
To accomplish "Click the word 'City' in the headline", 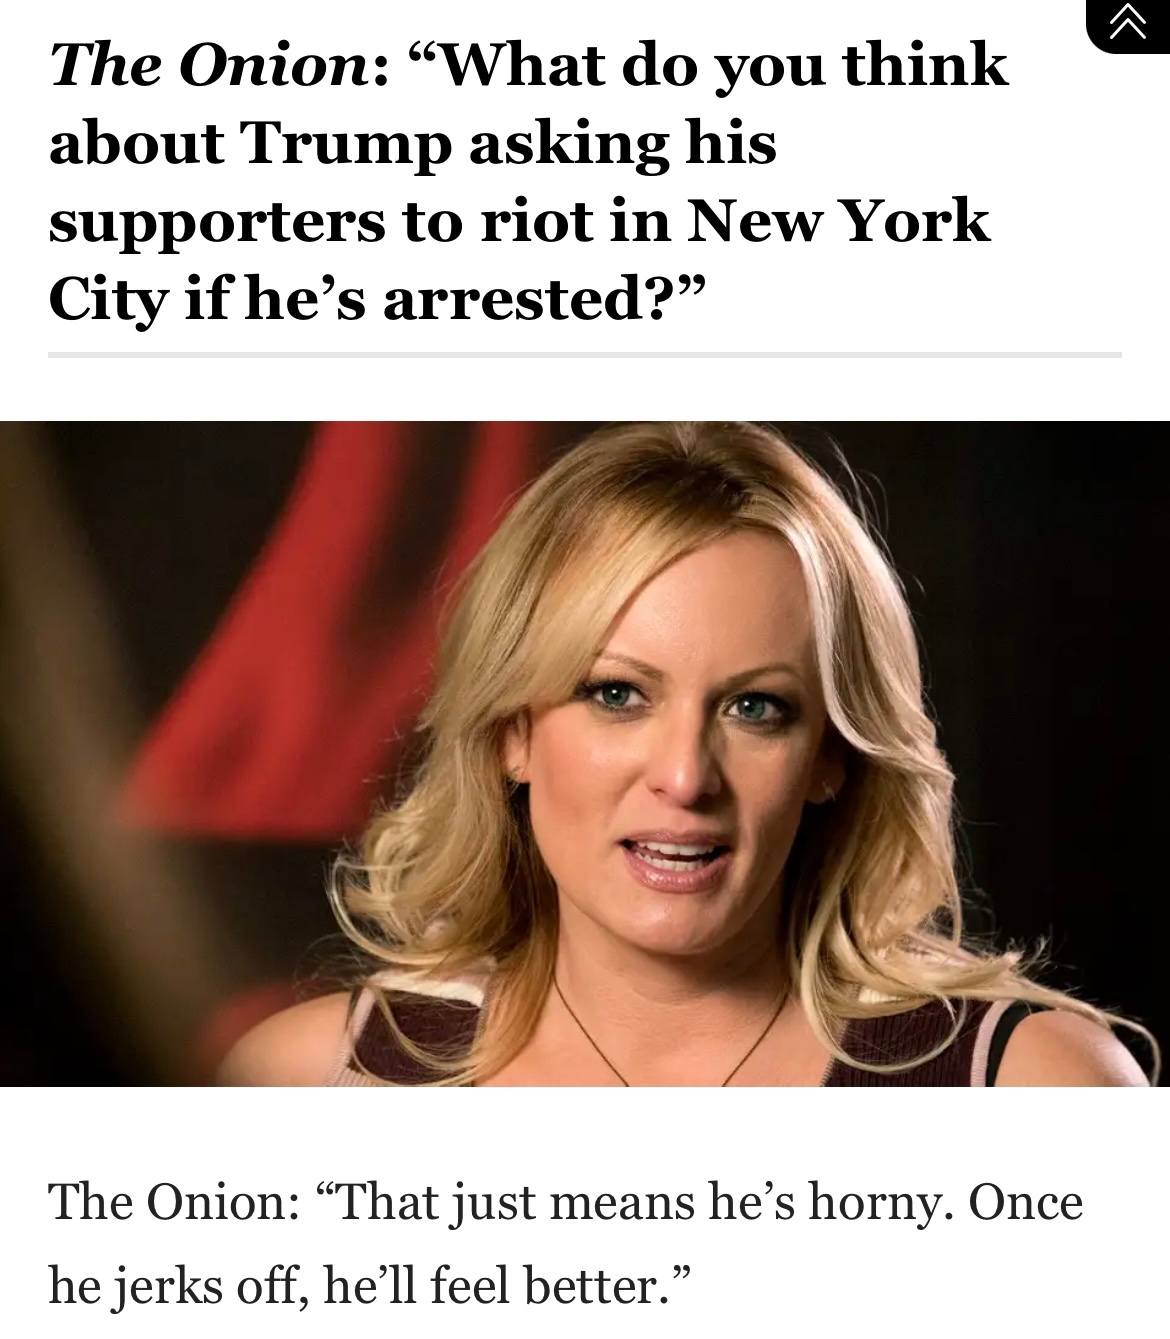I will (107, 301).
